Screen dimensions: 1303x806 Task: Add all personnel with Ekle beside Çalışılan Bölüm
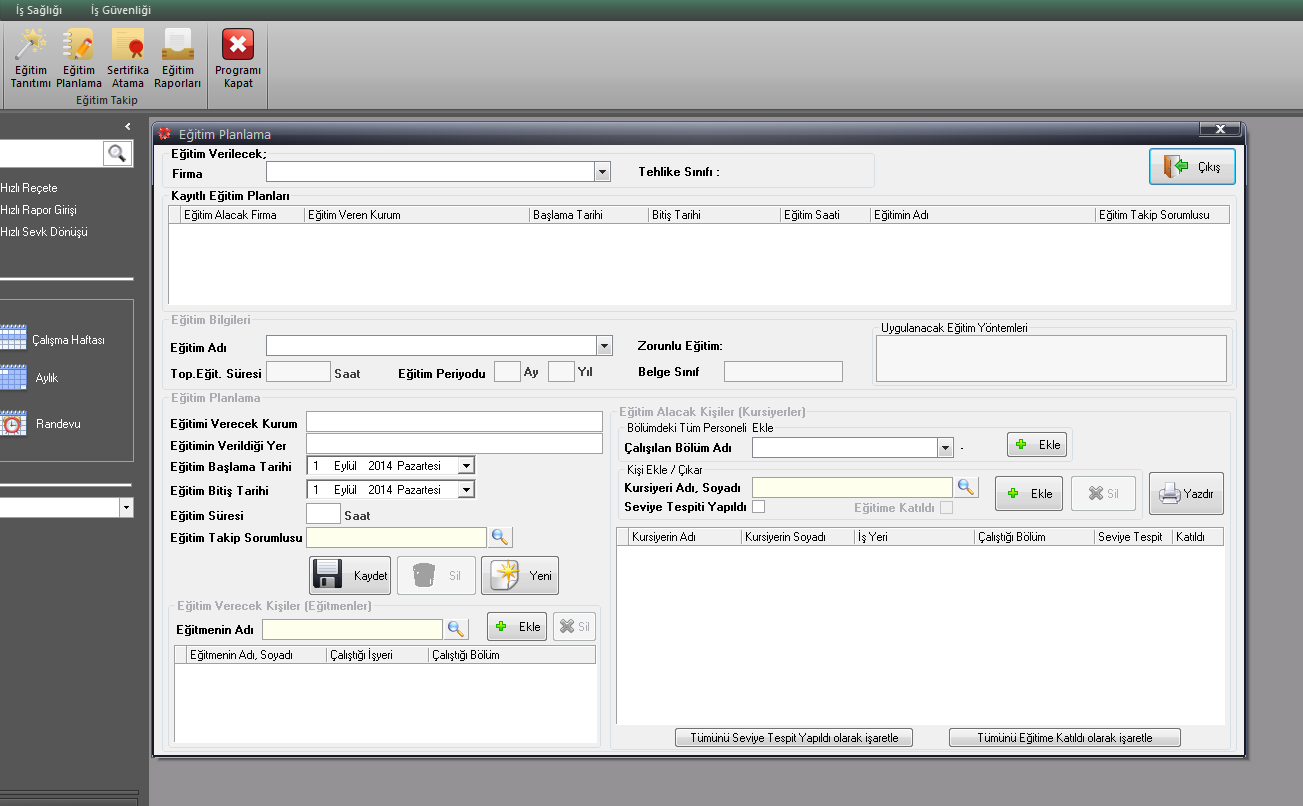pyautogui.click(x=1037, y=445)
